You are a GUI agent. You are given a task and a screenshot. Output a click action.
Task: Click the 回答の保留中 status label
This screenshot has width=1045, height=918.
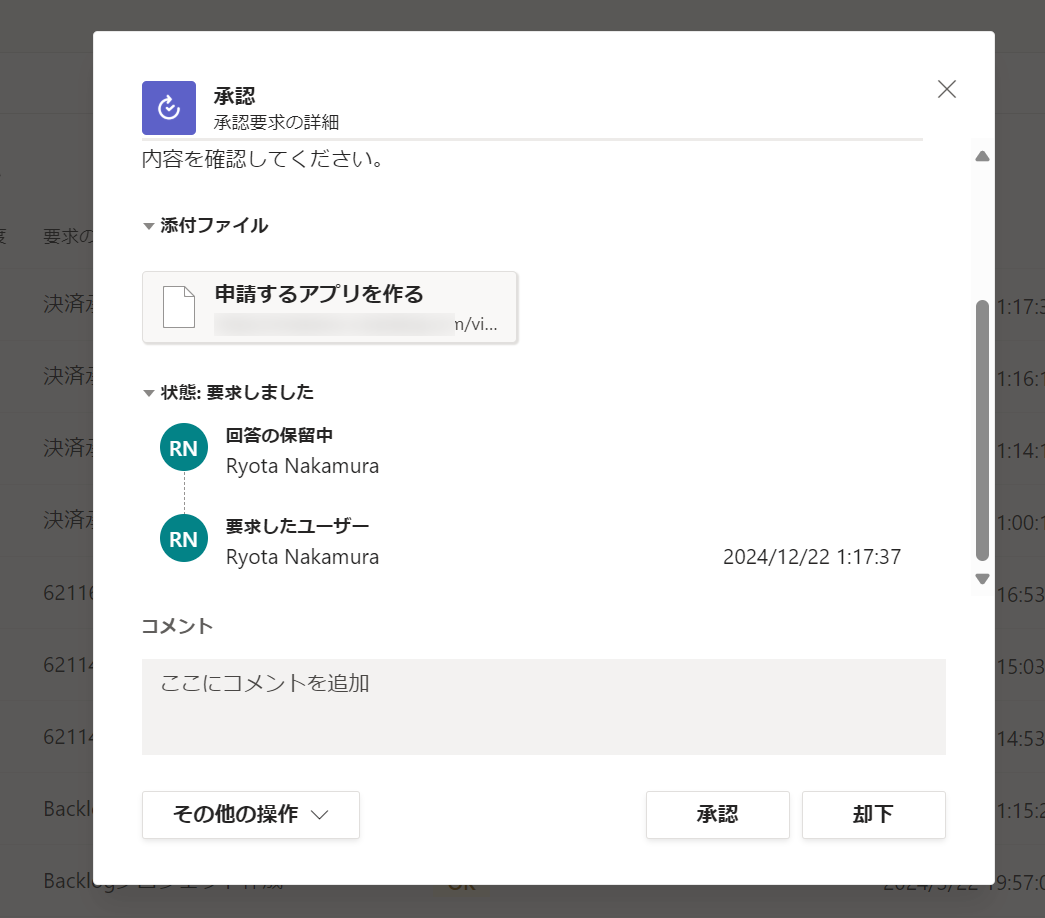pos(279,435)
